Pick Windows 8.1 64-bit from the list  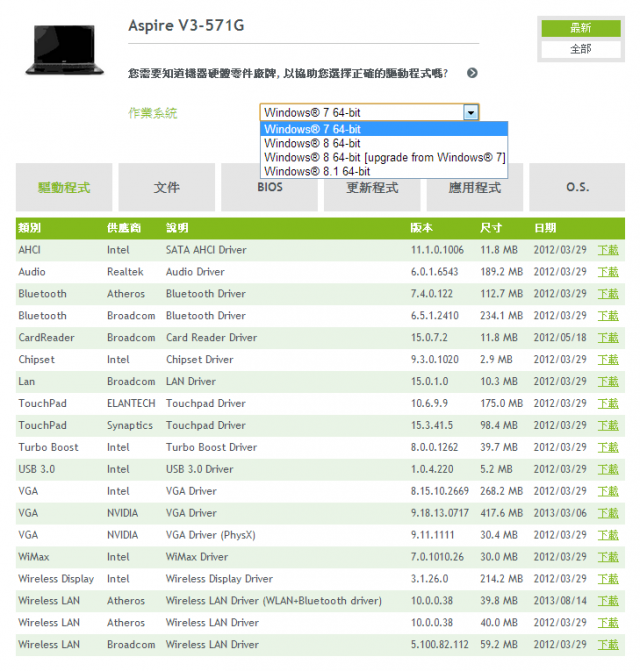(384, 171)
